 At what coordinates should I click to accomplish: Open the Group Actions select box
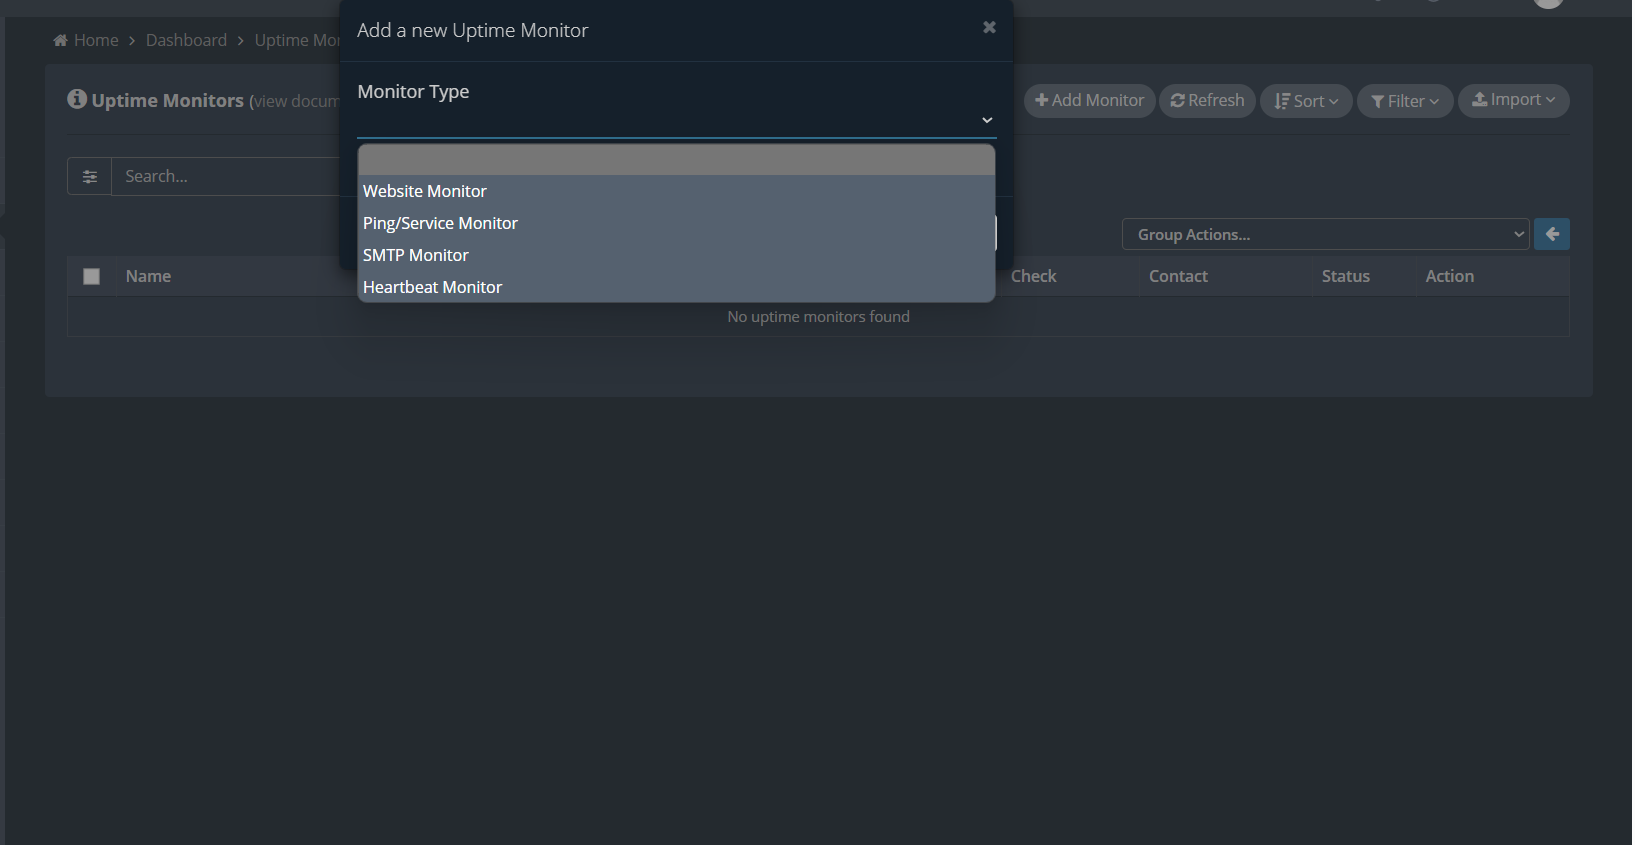[x=1325, y=234]
